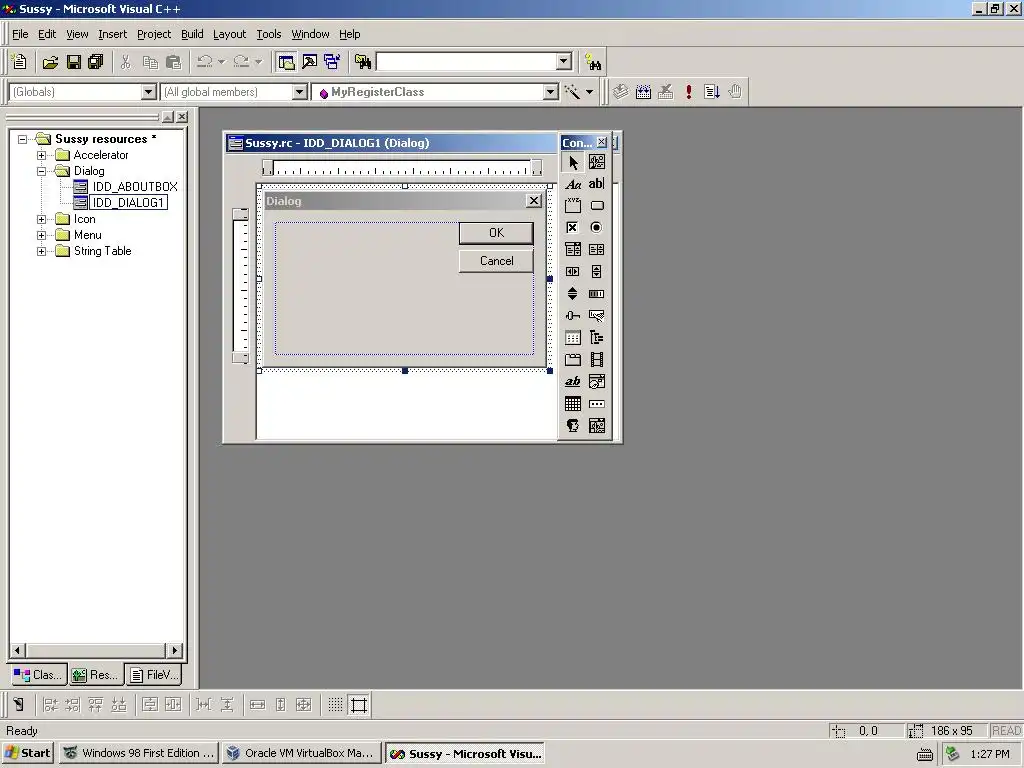This screenshot has height=768, width=1024.
Task: Switch to the ClassView tab
Action: pos(38,675)
